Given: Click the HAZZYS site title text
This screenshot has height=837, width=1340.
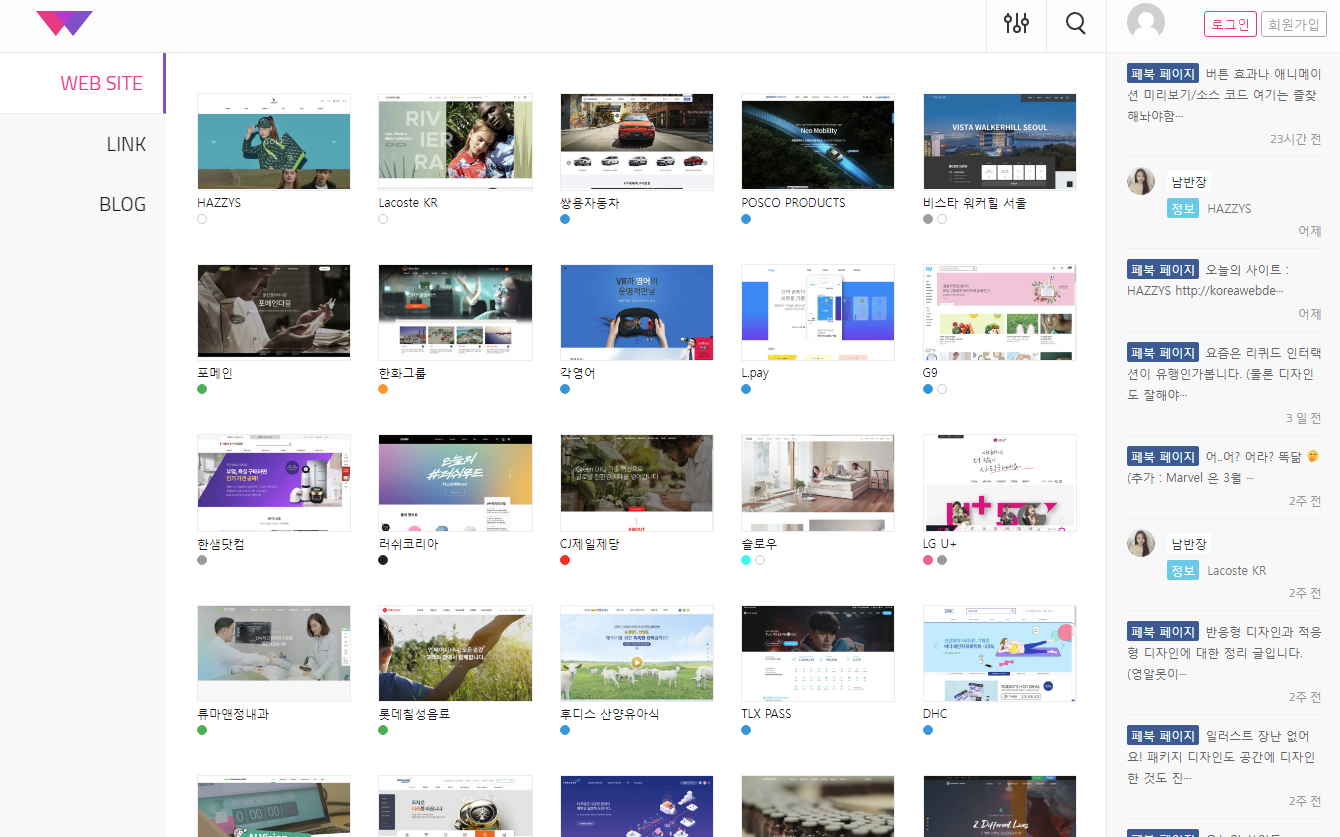Looking at the screenshot, I should [x=219, y=202].
